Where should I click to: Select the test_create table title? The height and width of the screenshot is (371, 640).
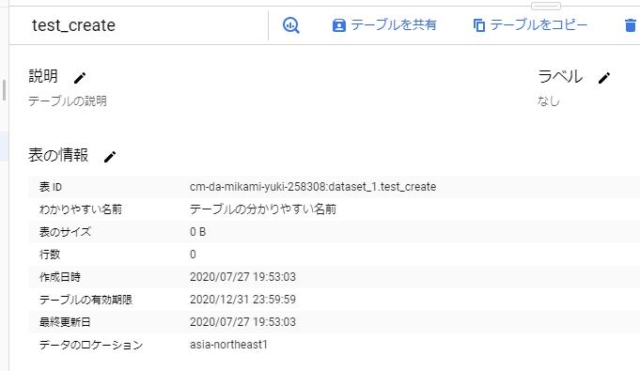coord(74,25)
